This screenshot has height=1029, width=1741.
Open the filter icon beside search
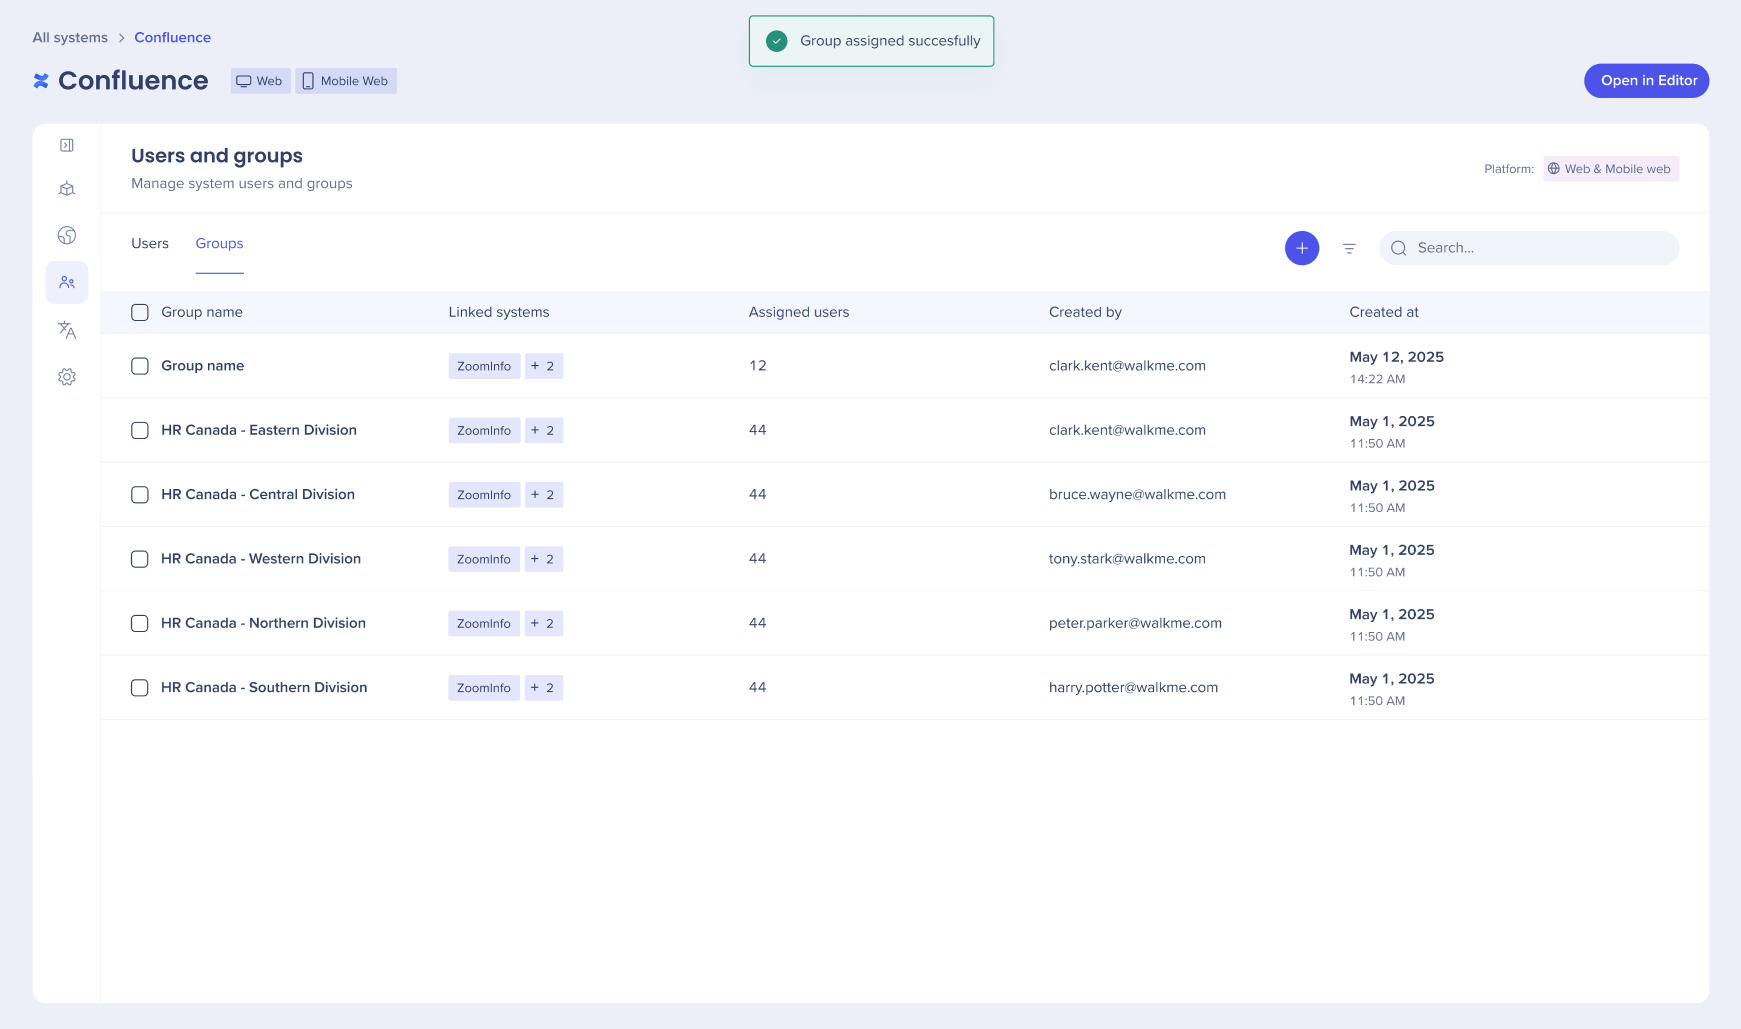(1349, 248)
